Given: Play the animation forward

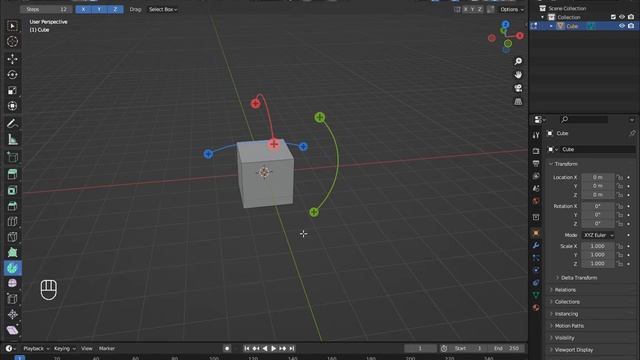Looking at the screenshot, I should click(273, 349).
